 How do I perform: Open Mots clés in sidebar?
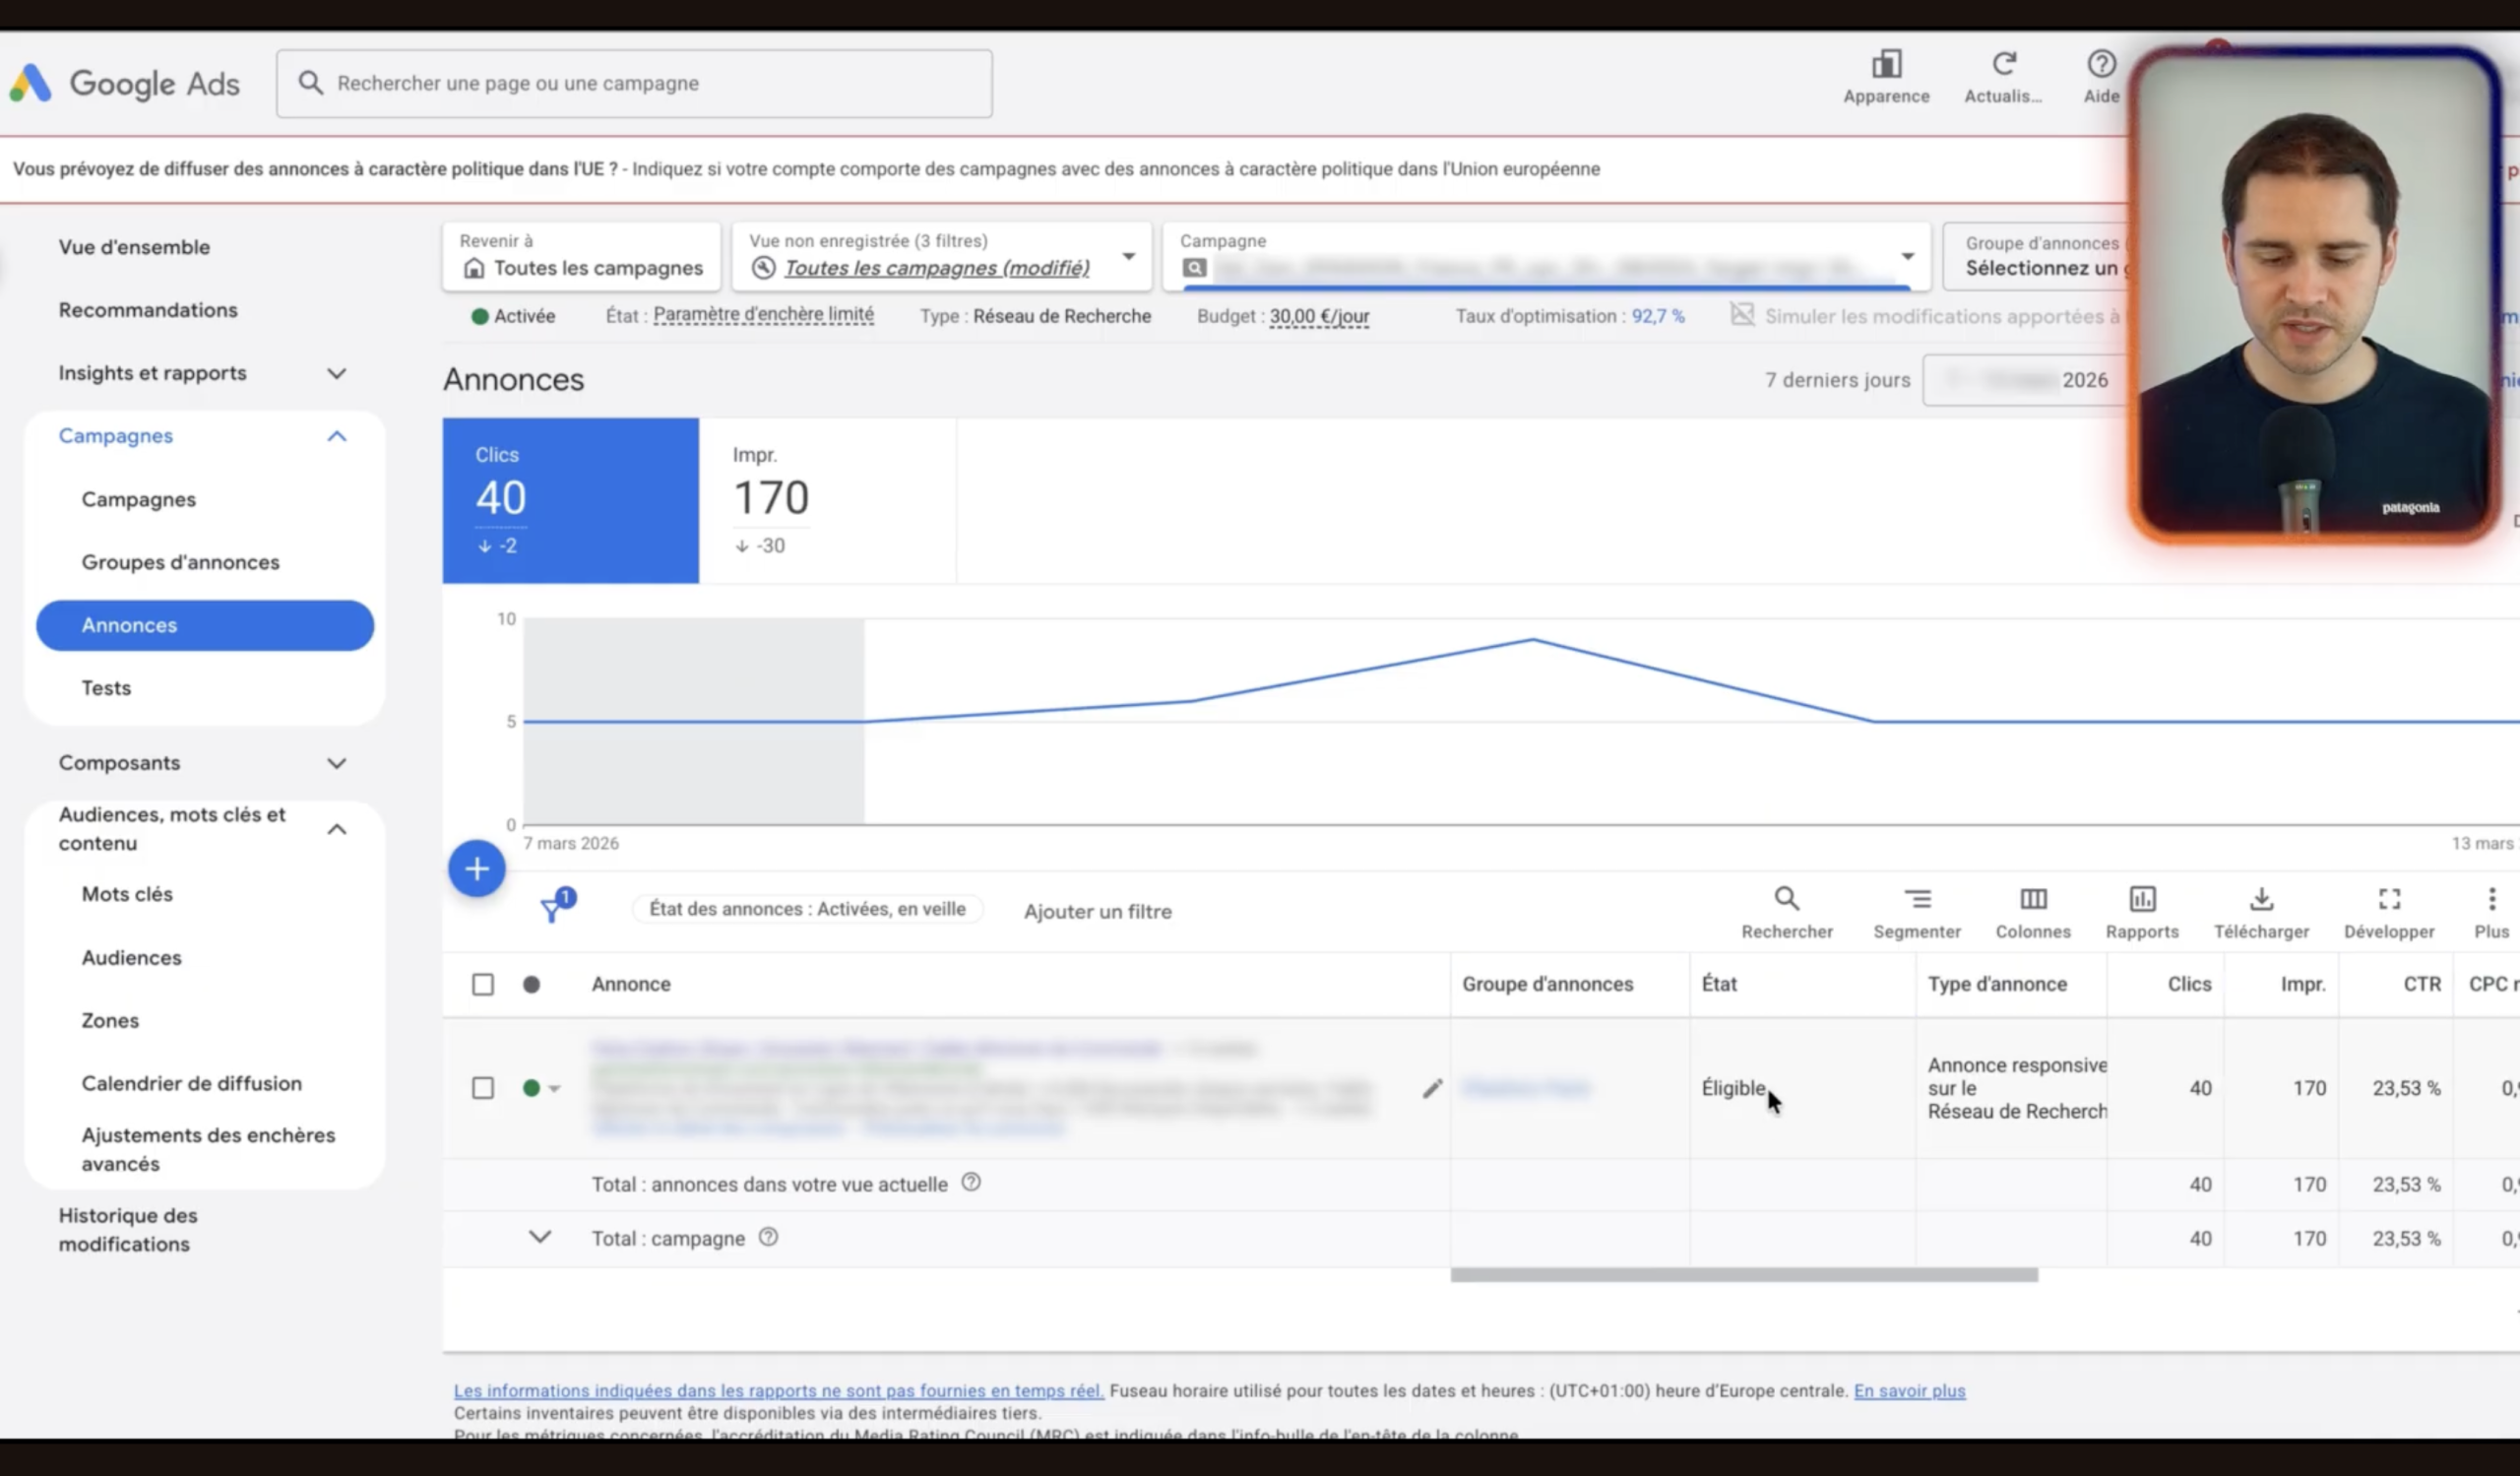click(127, 894)
